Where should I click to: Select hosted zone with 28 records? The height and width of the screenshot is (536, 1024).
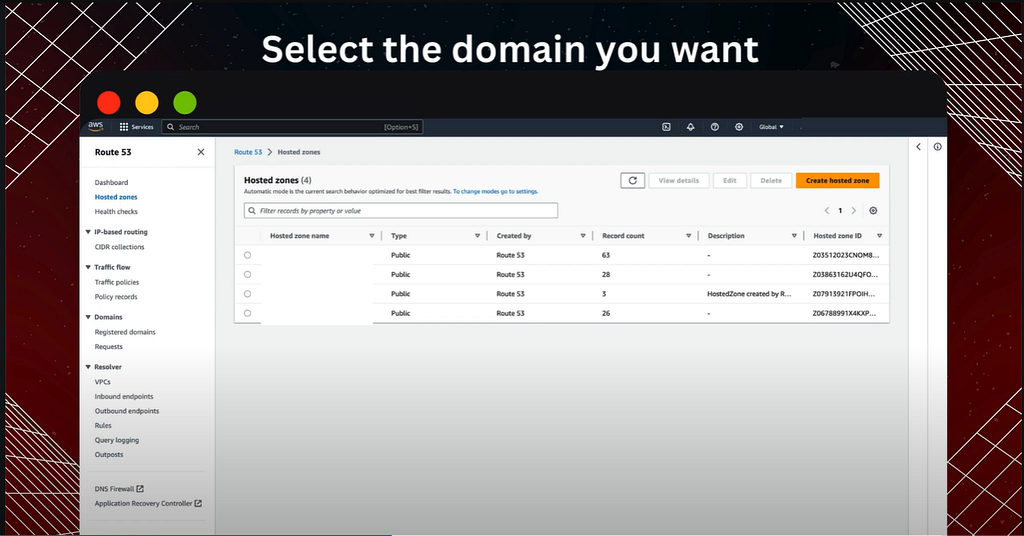pyautogui.click(x=248, y=275)
